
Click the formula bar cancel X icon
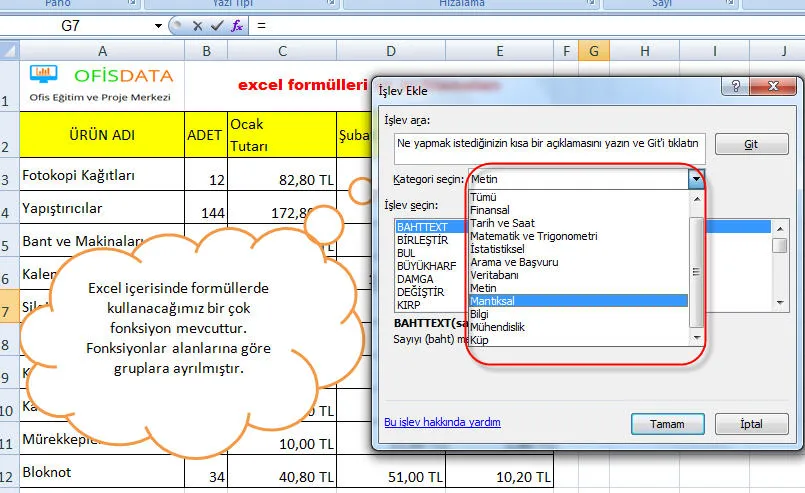tap(197, 26)
